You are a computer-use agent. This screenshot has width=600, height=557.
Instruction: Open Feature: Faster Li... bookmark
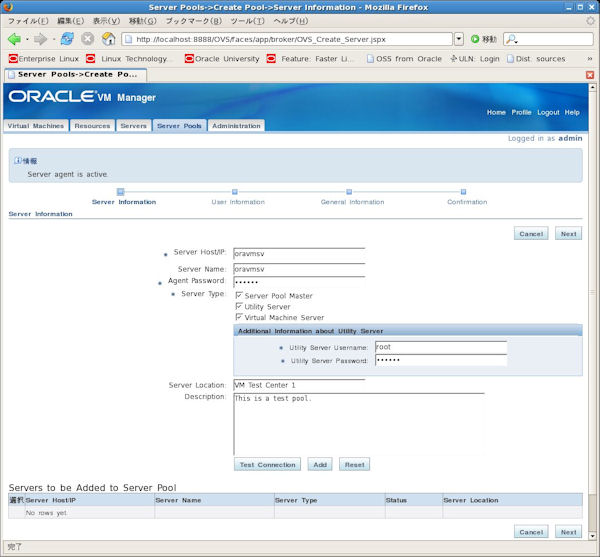(311, 59)
